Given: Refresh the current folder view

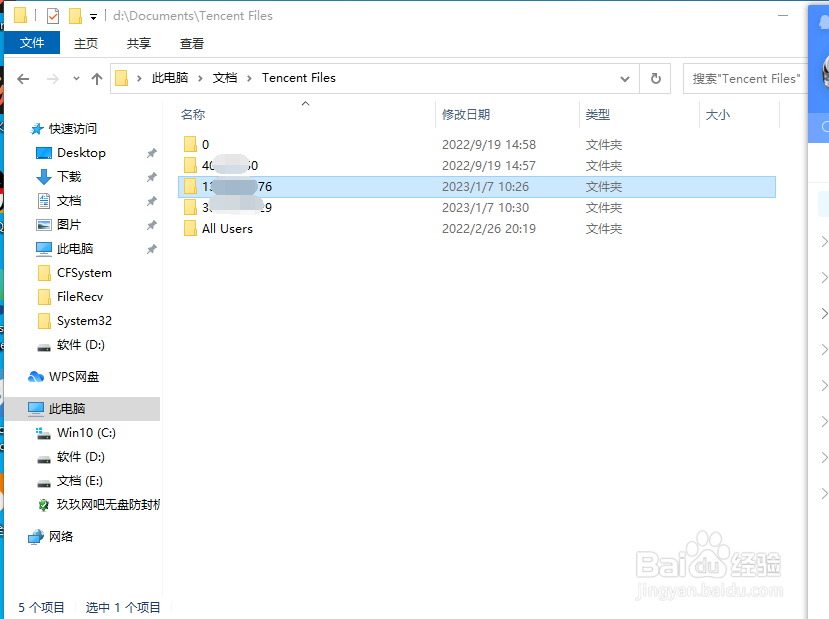Looking at the screenshot, I should coord(656,78).
